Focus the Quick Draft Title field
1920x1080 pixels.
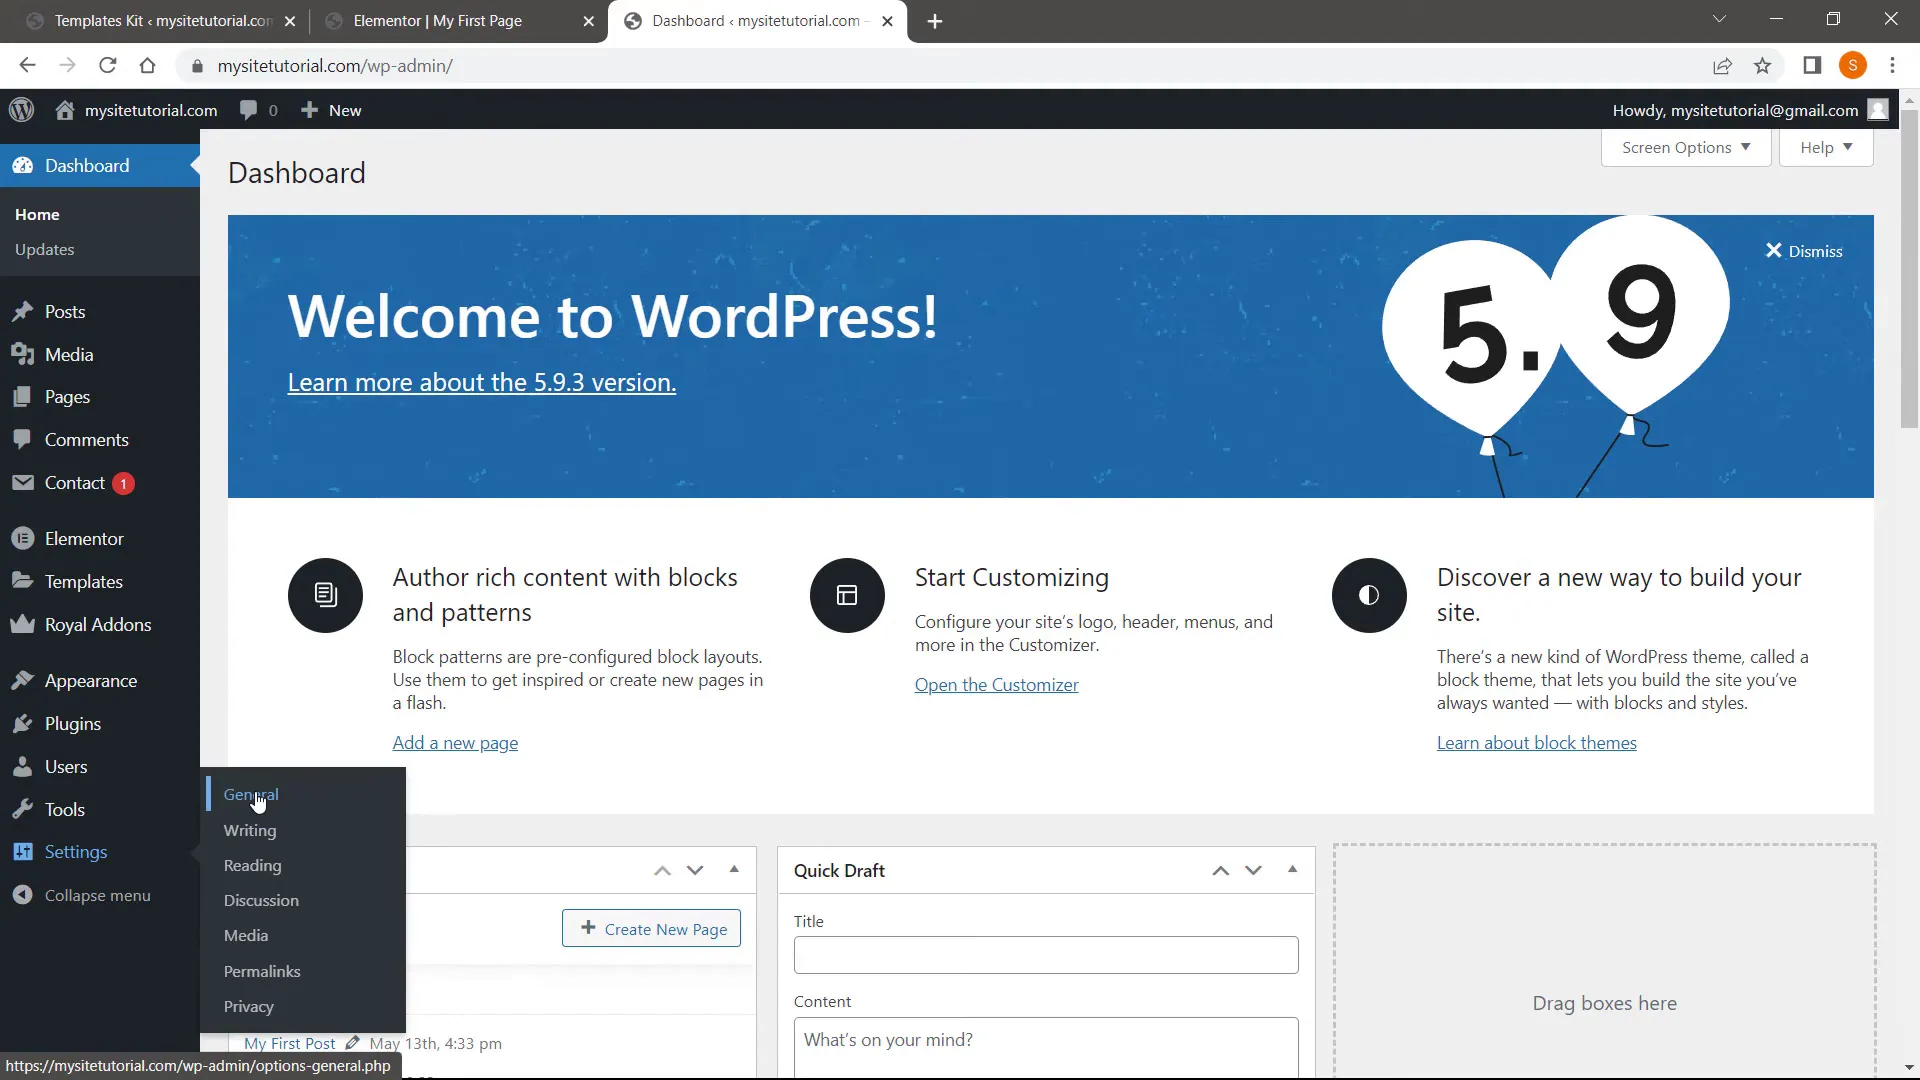pyautogui.click(x=1046, y=955)
